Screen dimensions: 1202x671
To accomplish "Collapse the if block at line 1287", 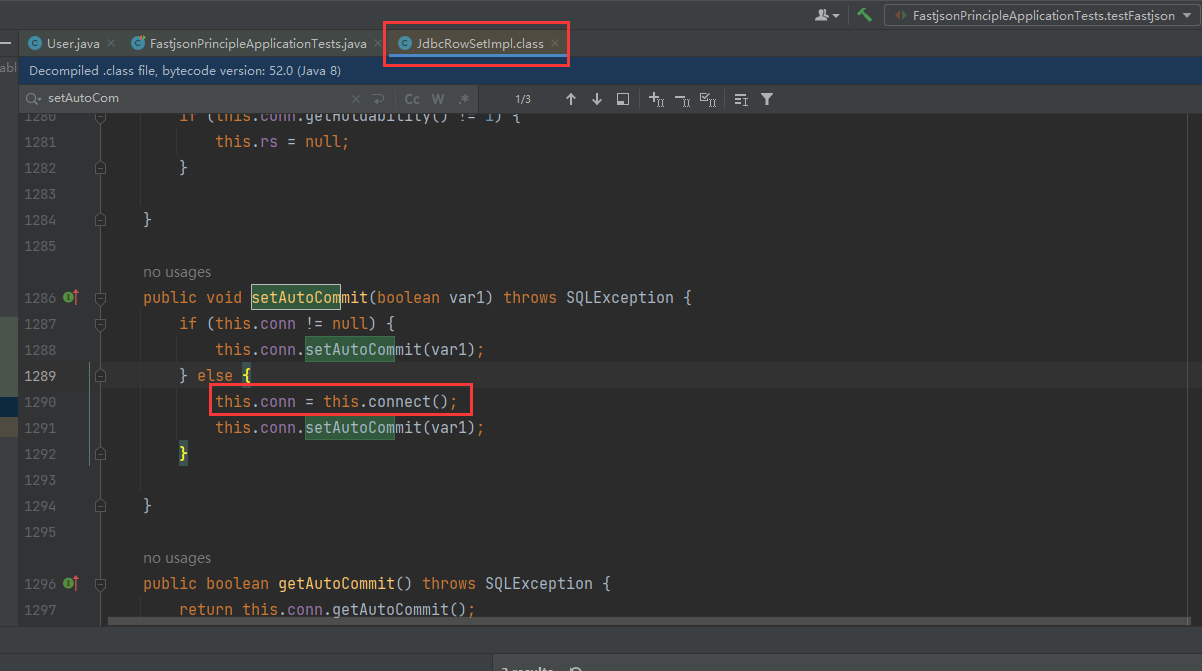I will tap(100, 324).
